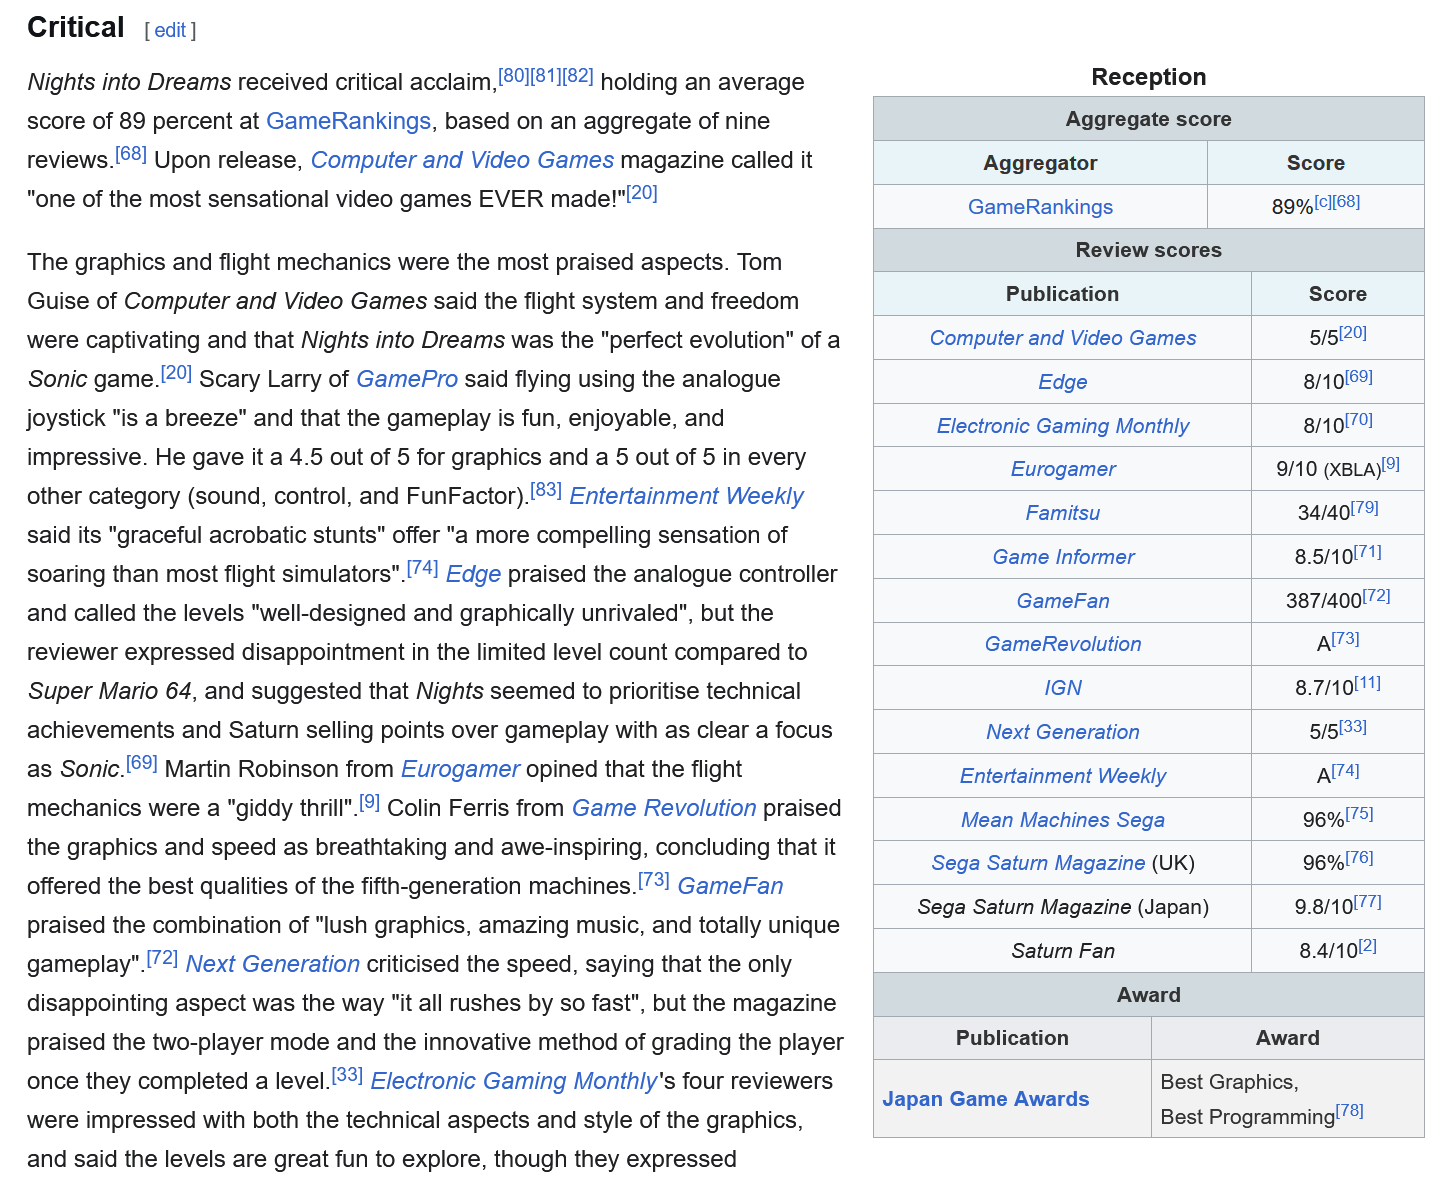Click IGN in the review table
Viewport: 1443px width, 1178px height.
(x=1063, y=688)
